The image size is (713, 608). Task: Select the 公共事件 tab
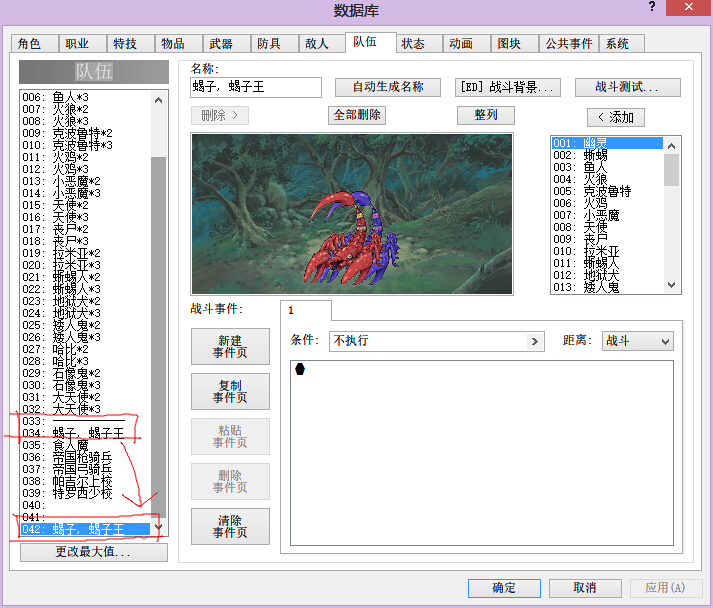coord(569,44)
